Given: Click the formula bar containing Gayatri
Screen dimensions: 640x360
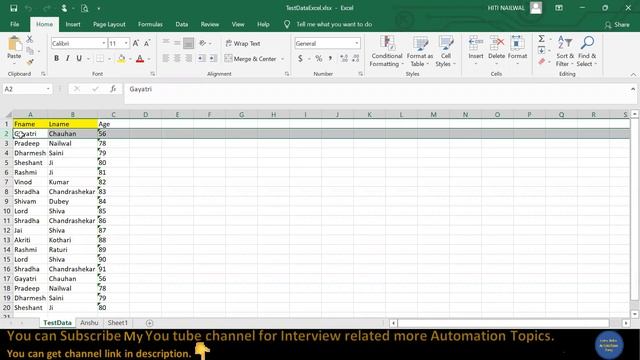Looking at the screenshot, I should click(376, 93).
